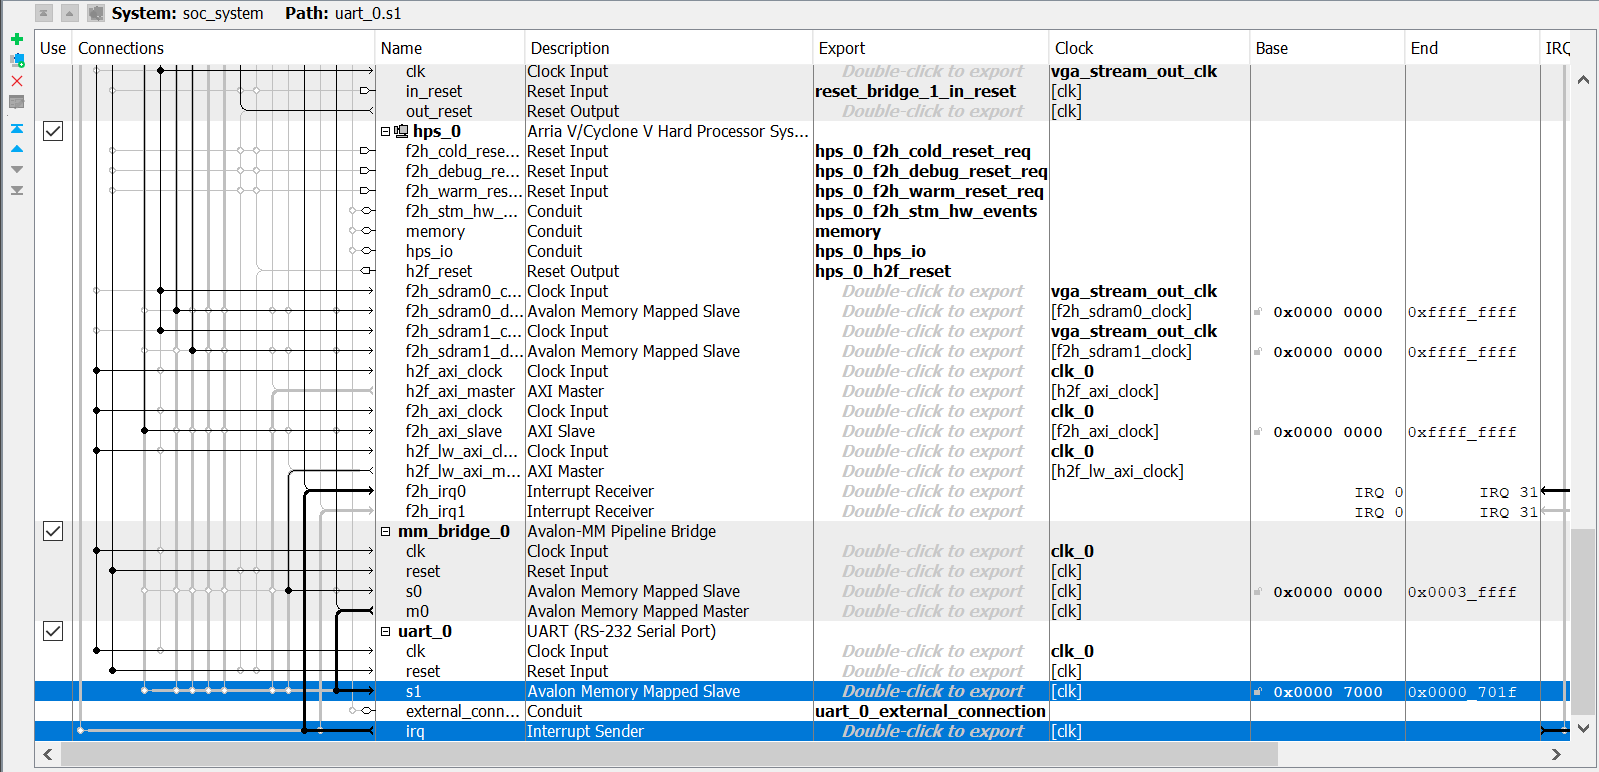Collapse the hps_0 tree node
The height and width of the screenshot is (772, 1599).
coord(386,131)
